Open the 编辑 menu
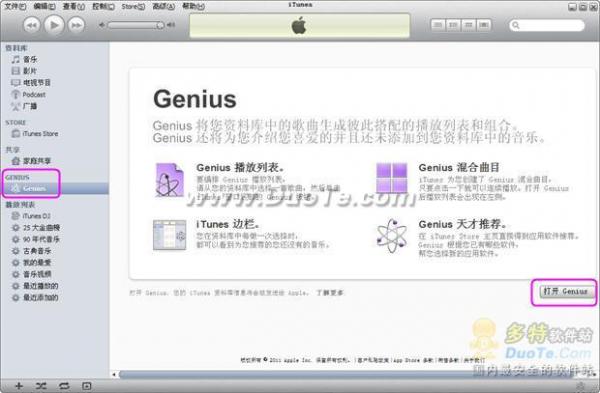Viewport: 600px width, 393px height. click(44, 6)
